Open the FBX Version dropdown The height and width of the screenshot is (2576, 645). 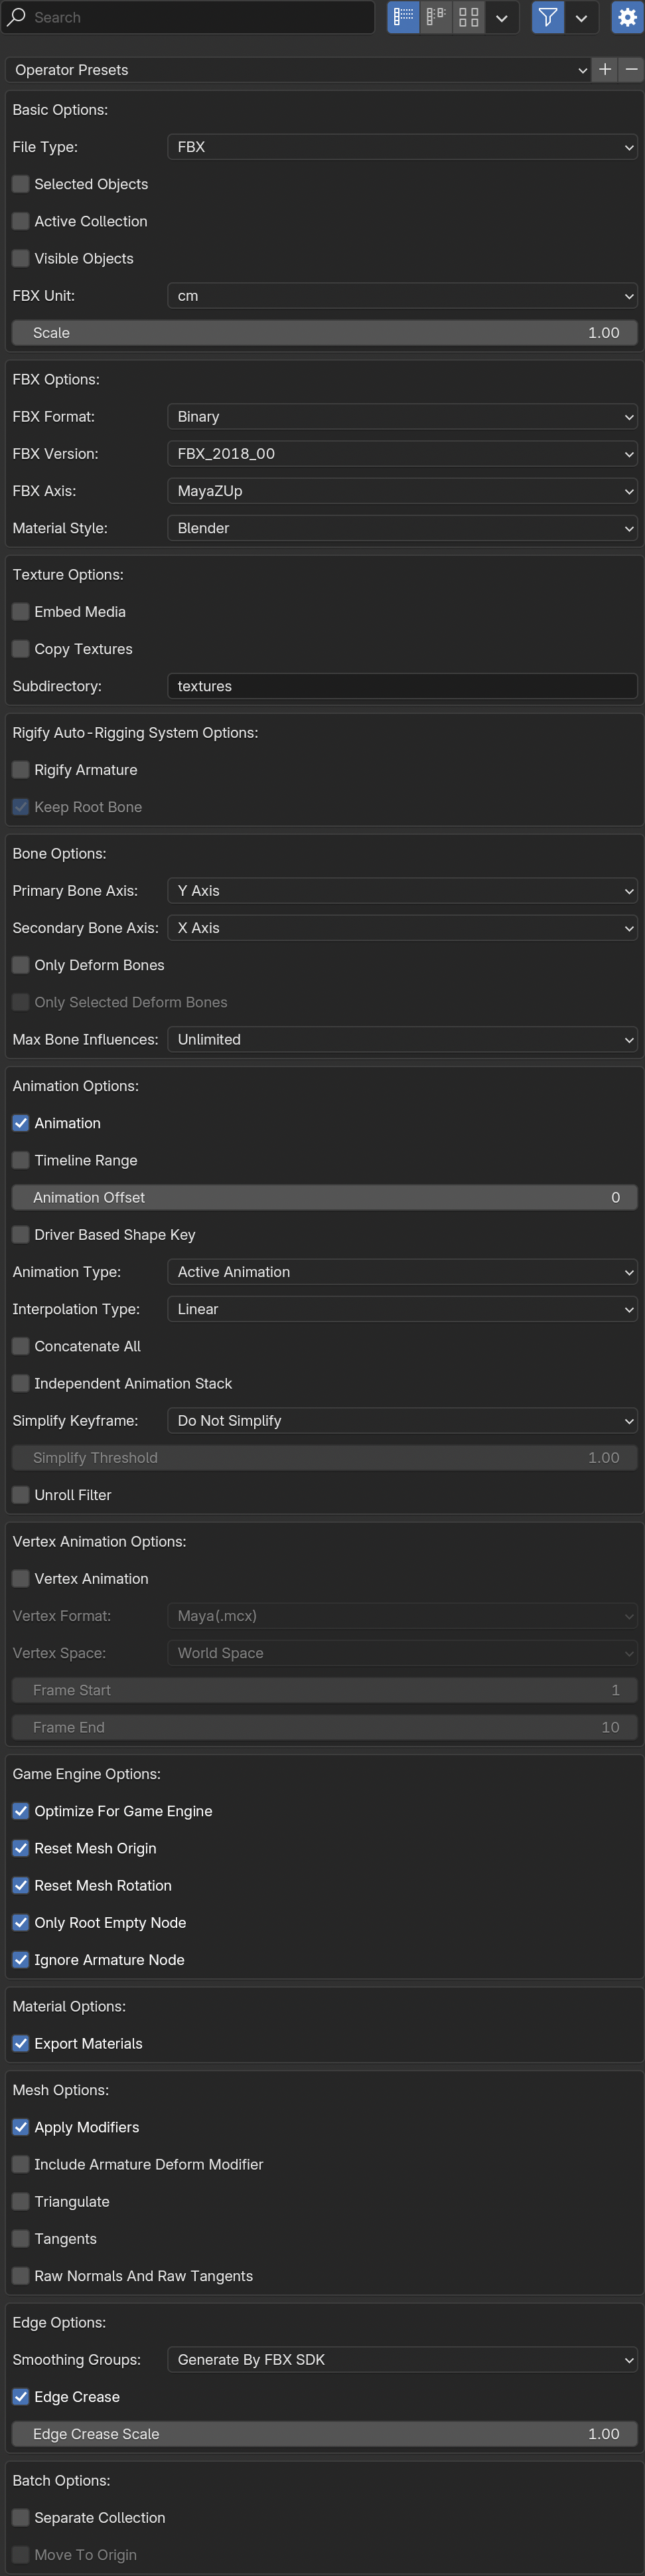pyautogui.click(x=402, y=454)
